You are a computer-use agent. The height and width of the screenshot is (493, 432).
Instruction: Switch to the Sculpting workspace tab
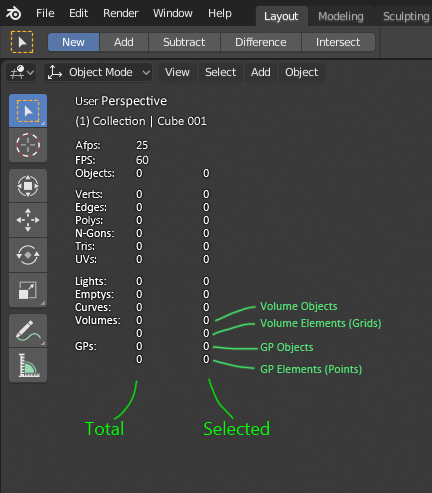(x=405, y=16)
